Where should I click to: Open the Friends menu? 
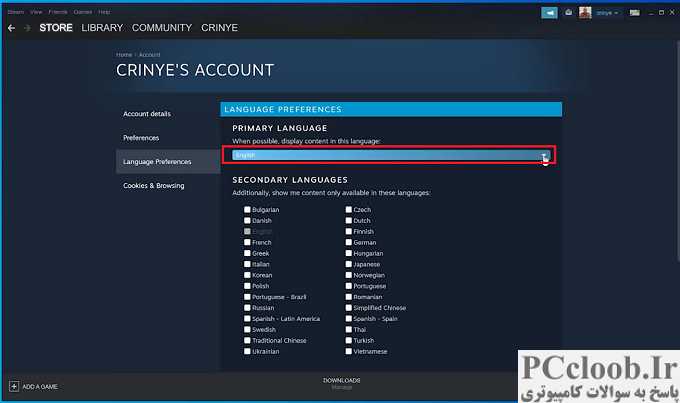click(58, 12)
